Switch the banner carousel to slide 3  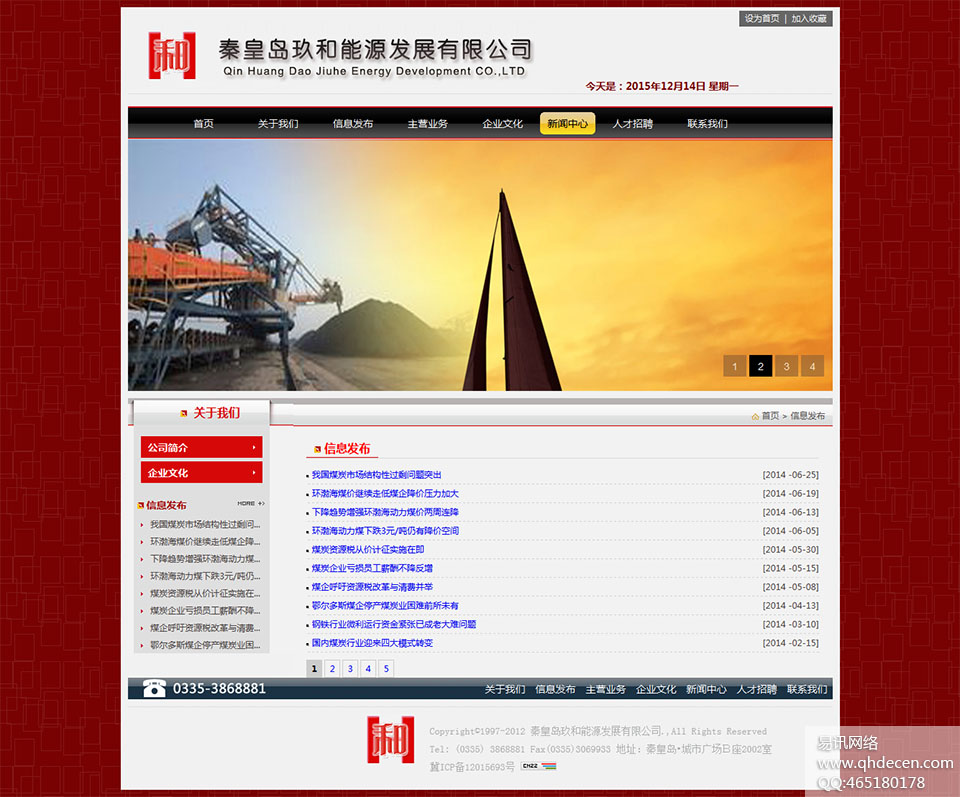click(x=786, y=366)
